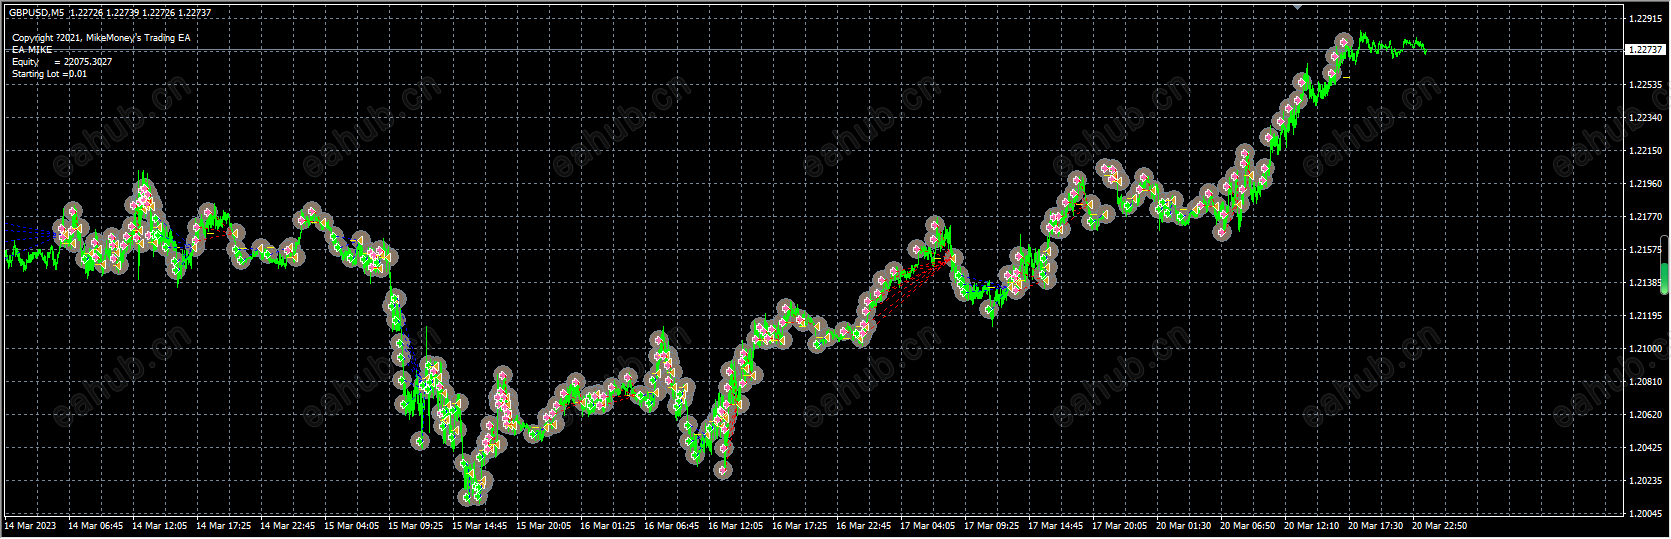Click the 1.20045 price scale label

tap(1645, 514)
